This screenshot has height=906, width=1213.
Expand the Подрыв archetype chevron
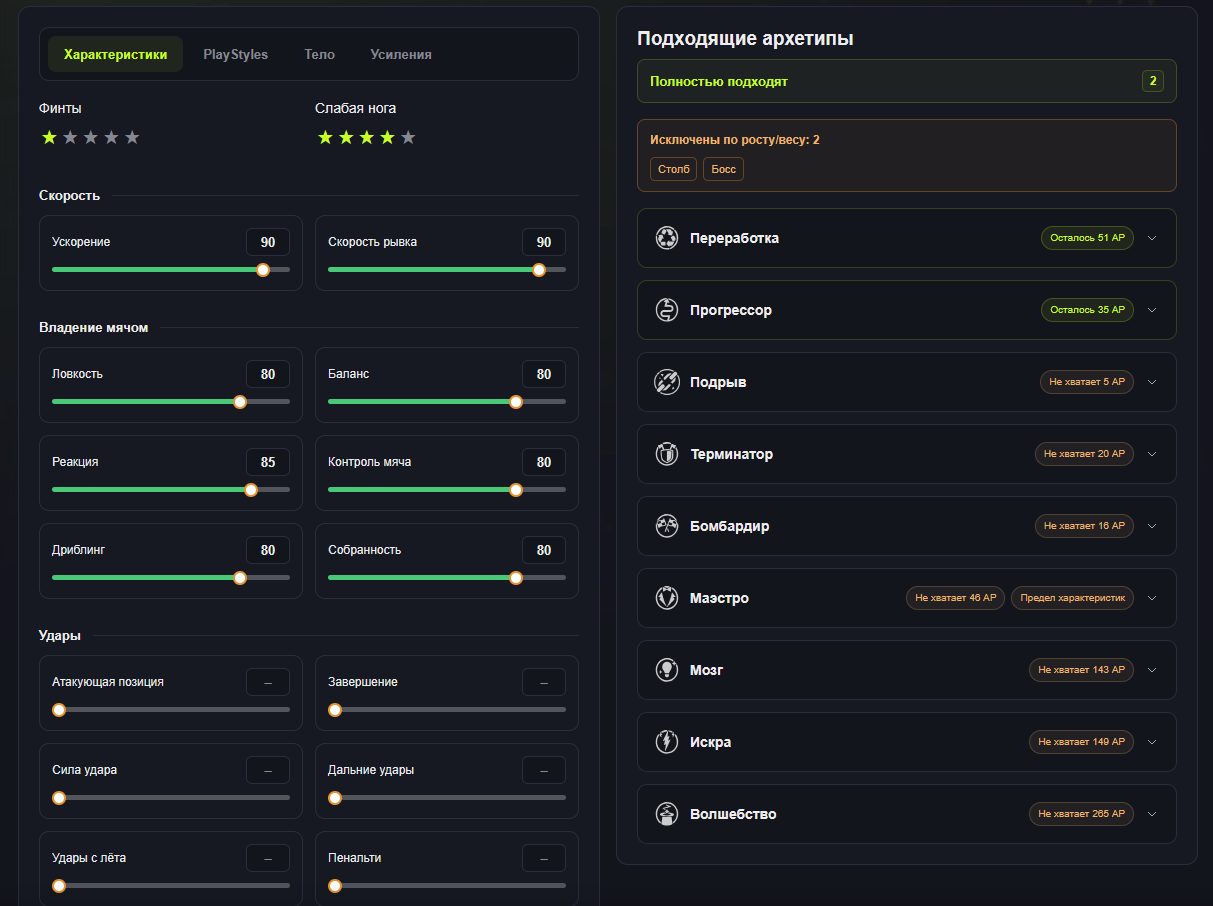click(1152, 382)
